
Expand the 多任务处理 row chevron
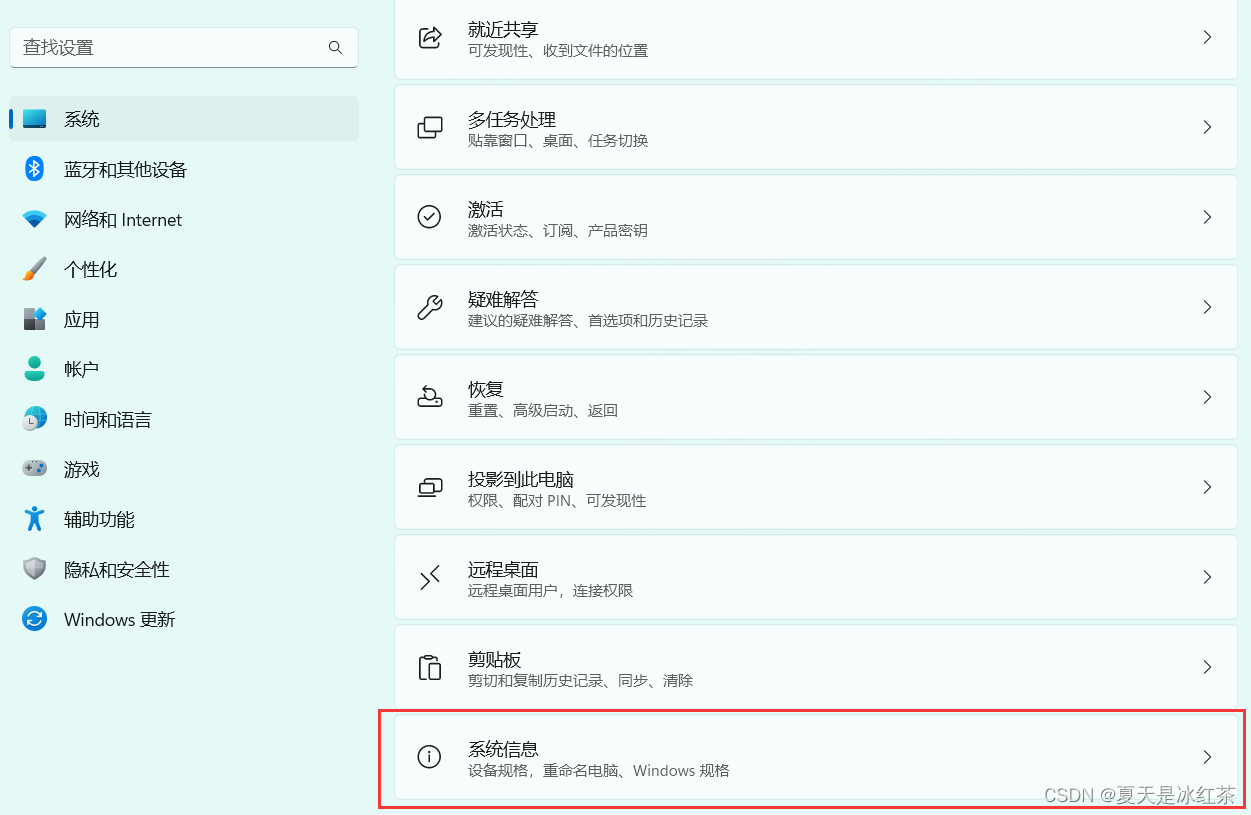pos(1207,127)
